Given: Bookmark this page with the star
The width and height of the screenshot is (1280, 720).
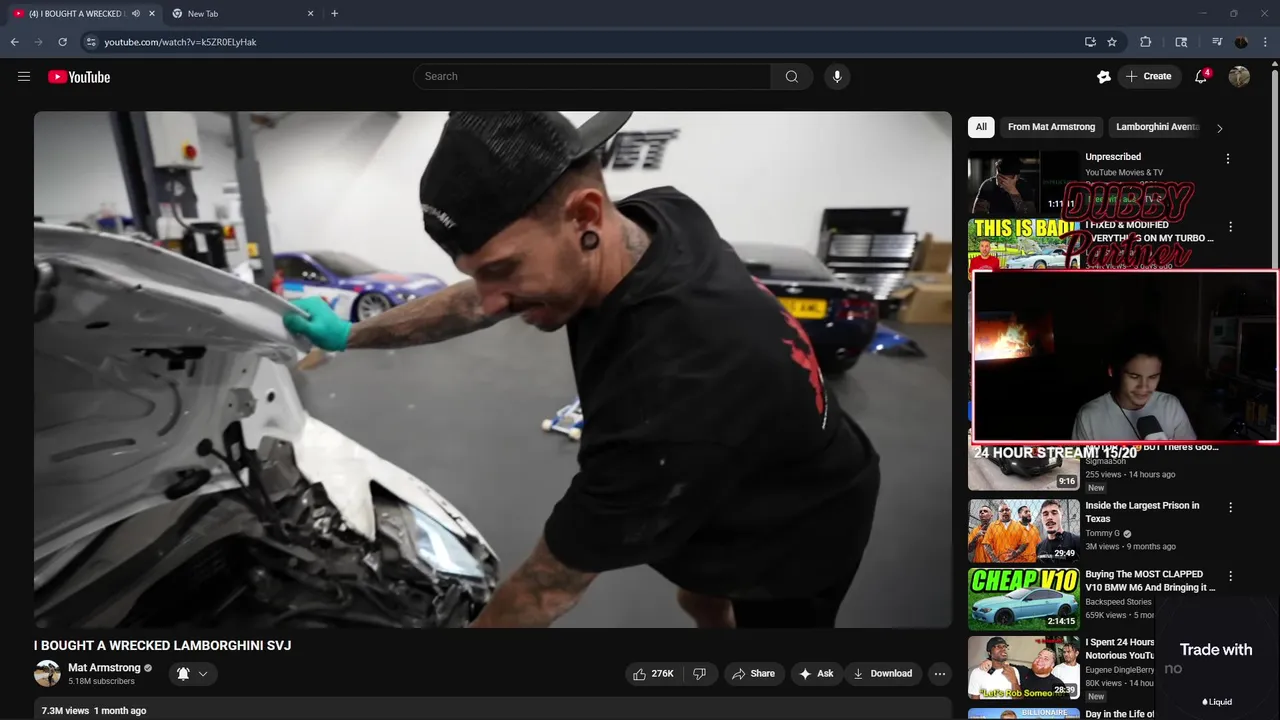Looking at the screenshot, I should pos(1112,42).
